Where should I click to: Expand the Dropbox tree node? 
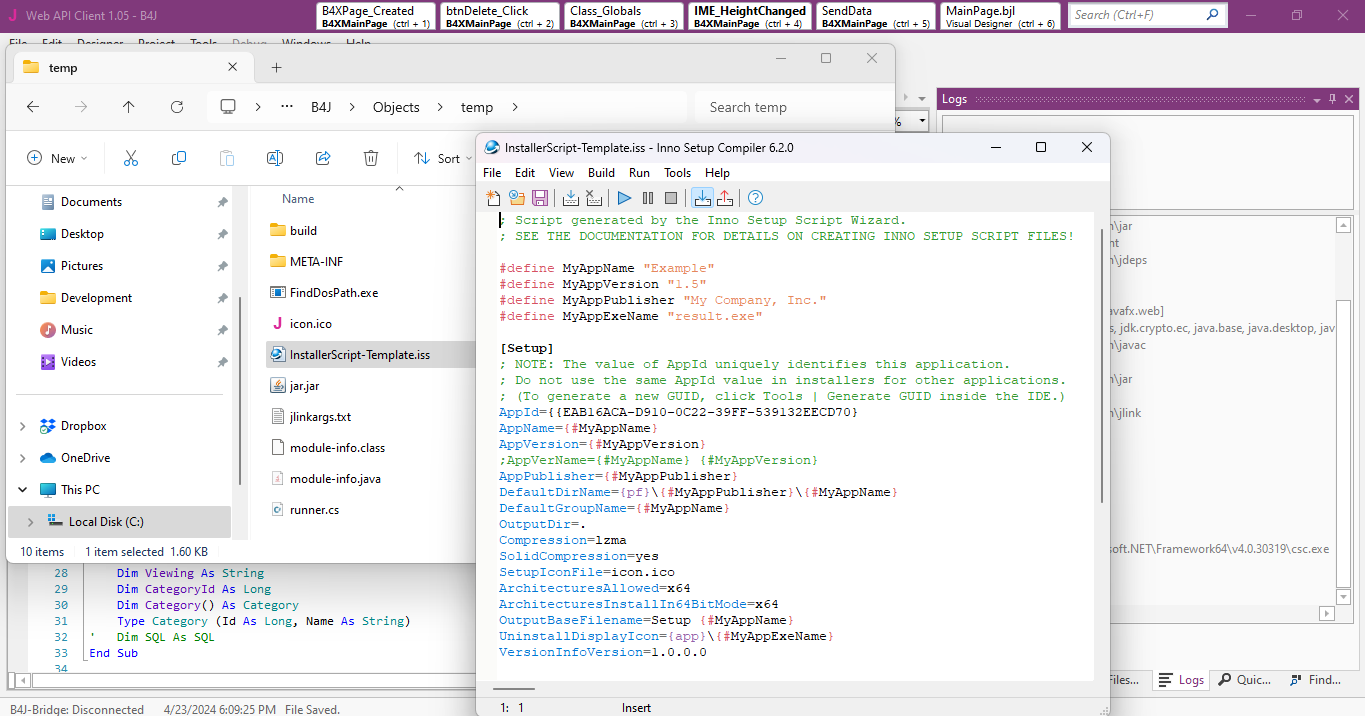click(x=23, y=426)
